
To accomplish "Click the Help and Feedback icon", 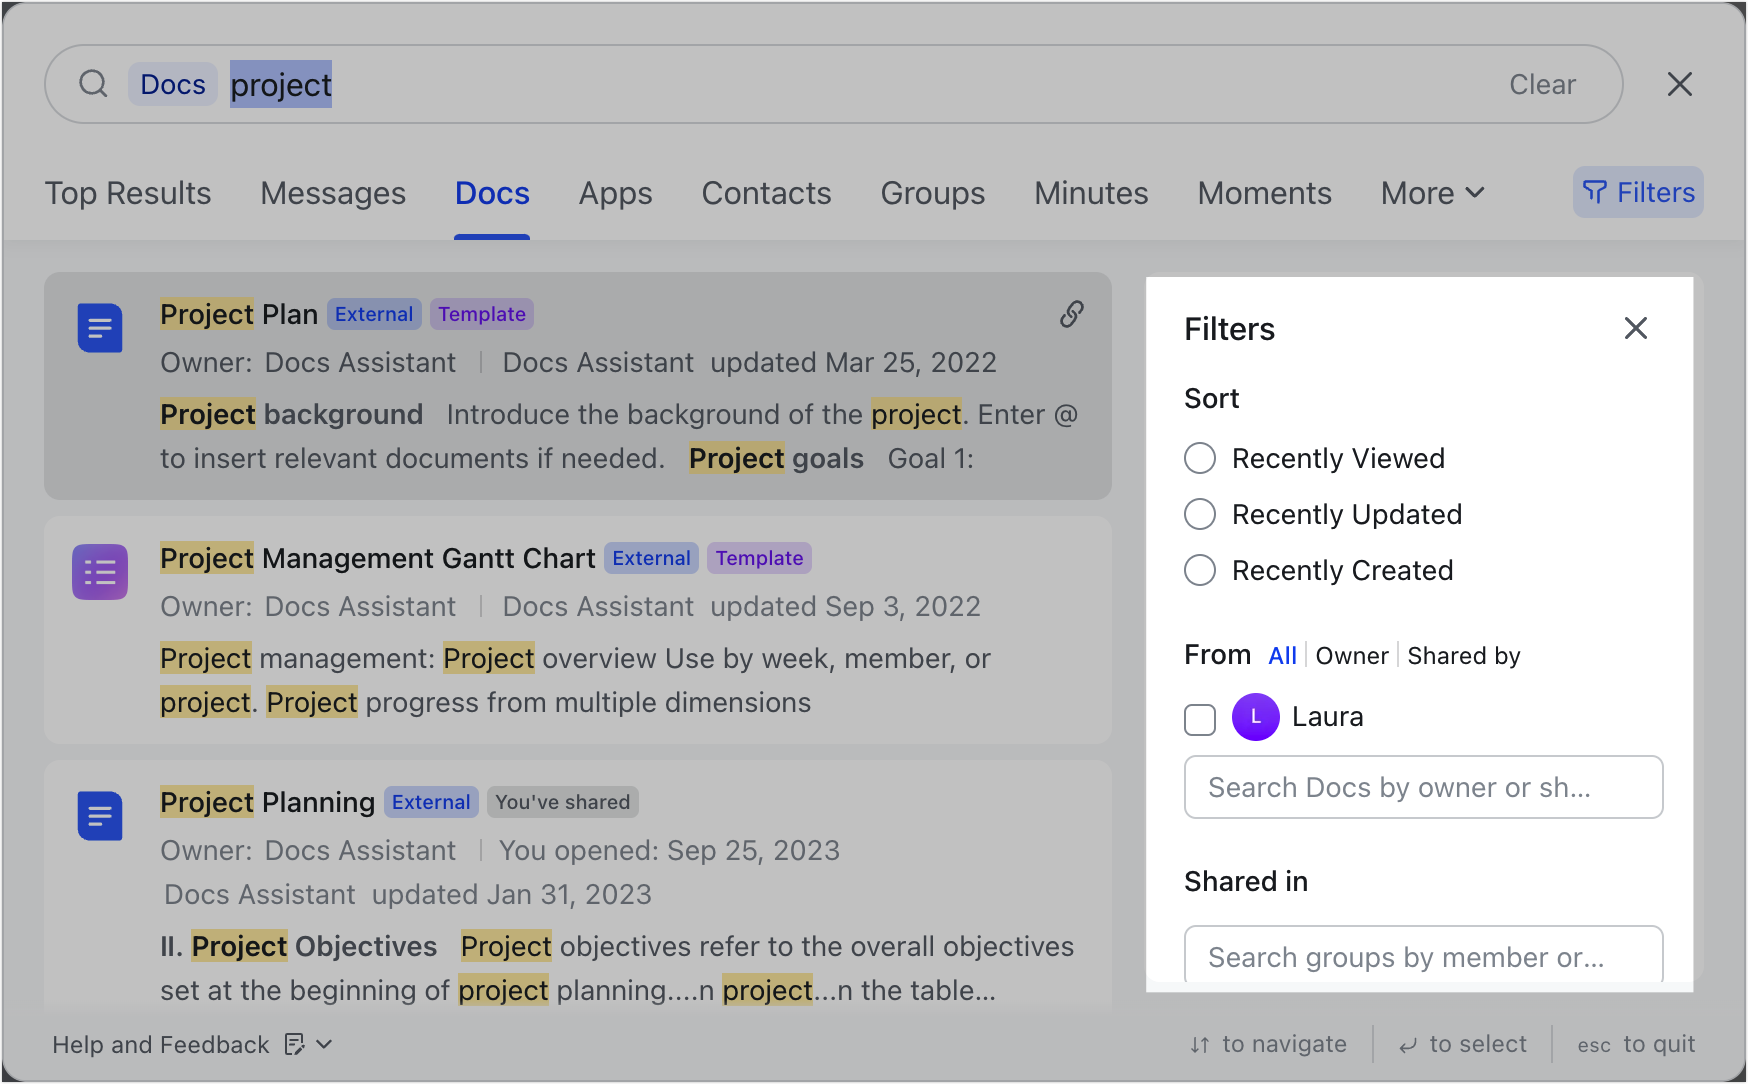I will 294,1044.
